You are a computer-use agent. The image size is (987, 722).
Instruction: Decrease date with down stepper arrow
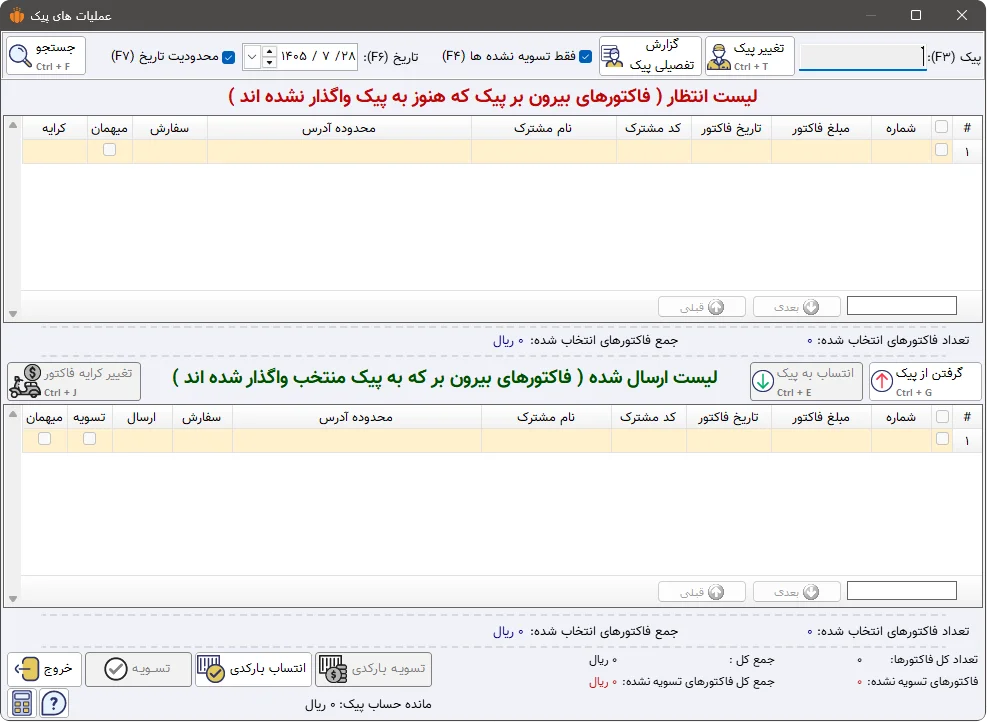click(x=269, y=62)
